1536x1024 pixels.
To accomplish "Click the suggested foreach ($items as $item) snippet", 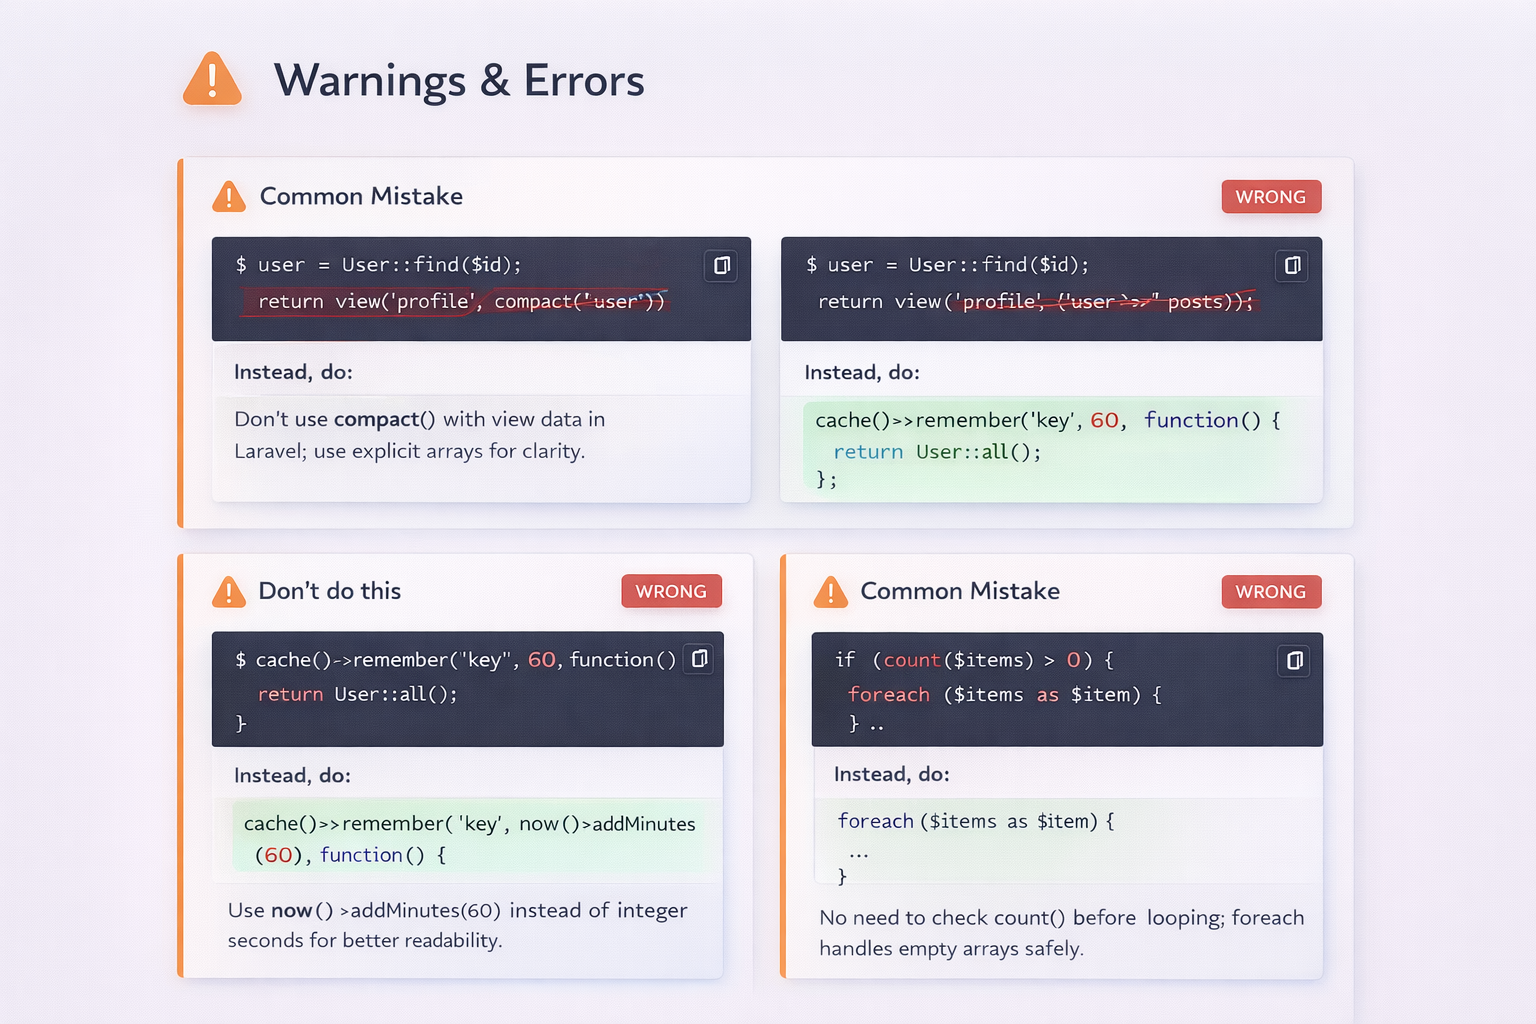I will click(x=975, y=821).
